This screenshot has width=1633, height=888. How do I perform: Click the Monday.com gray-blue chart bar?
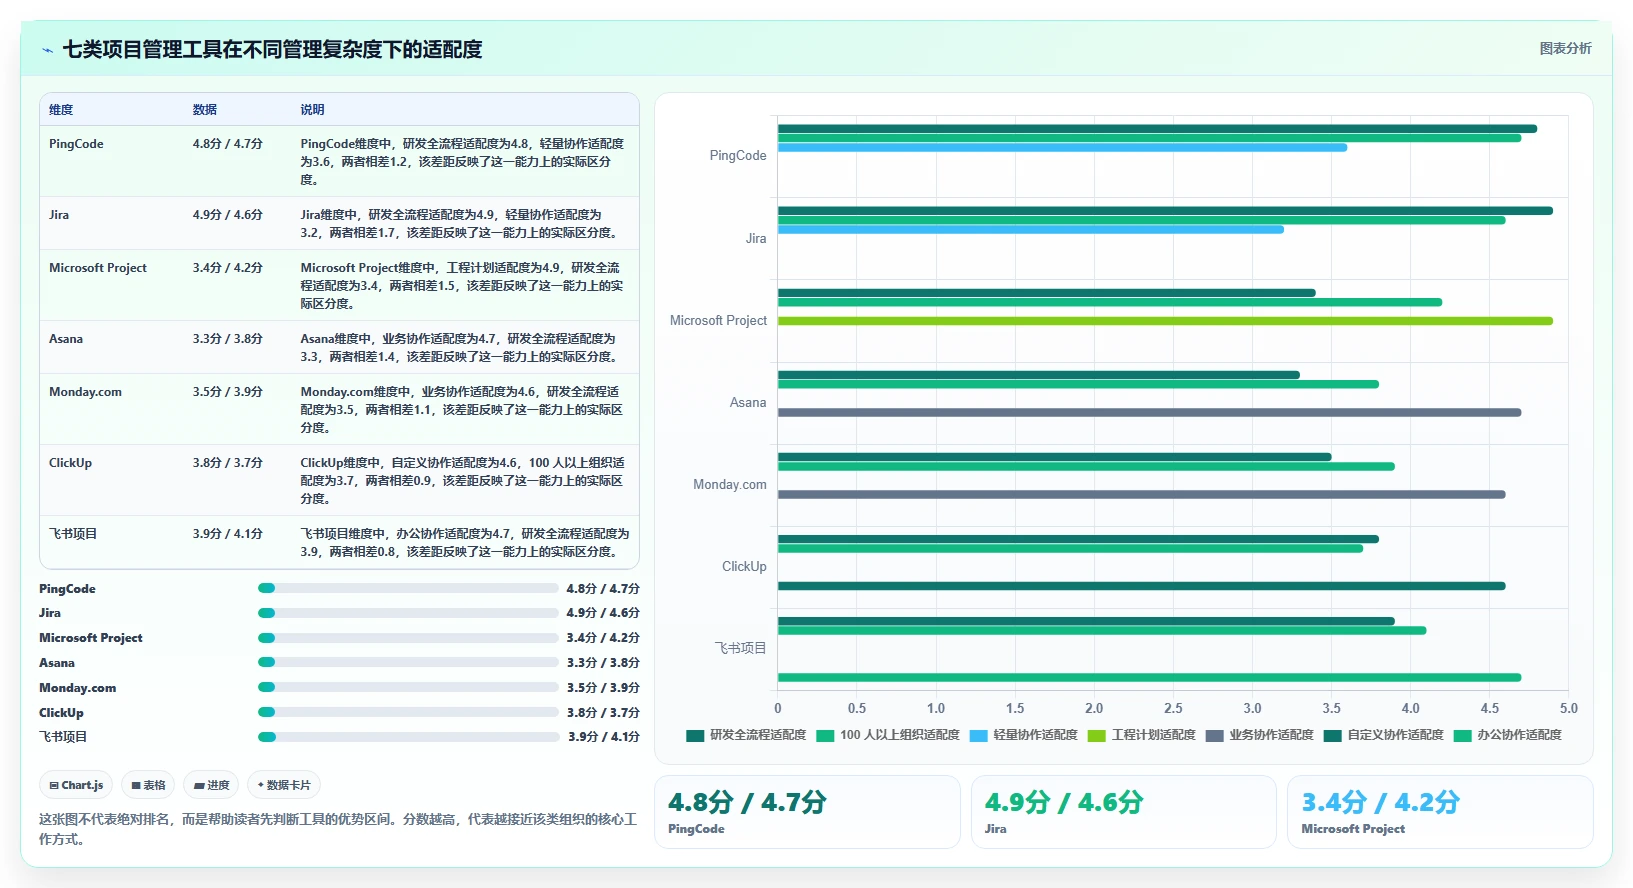click(1141, 494)
